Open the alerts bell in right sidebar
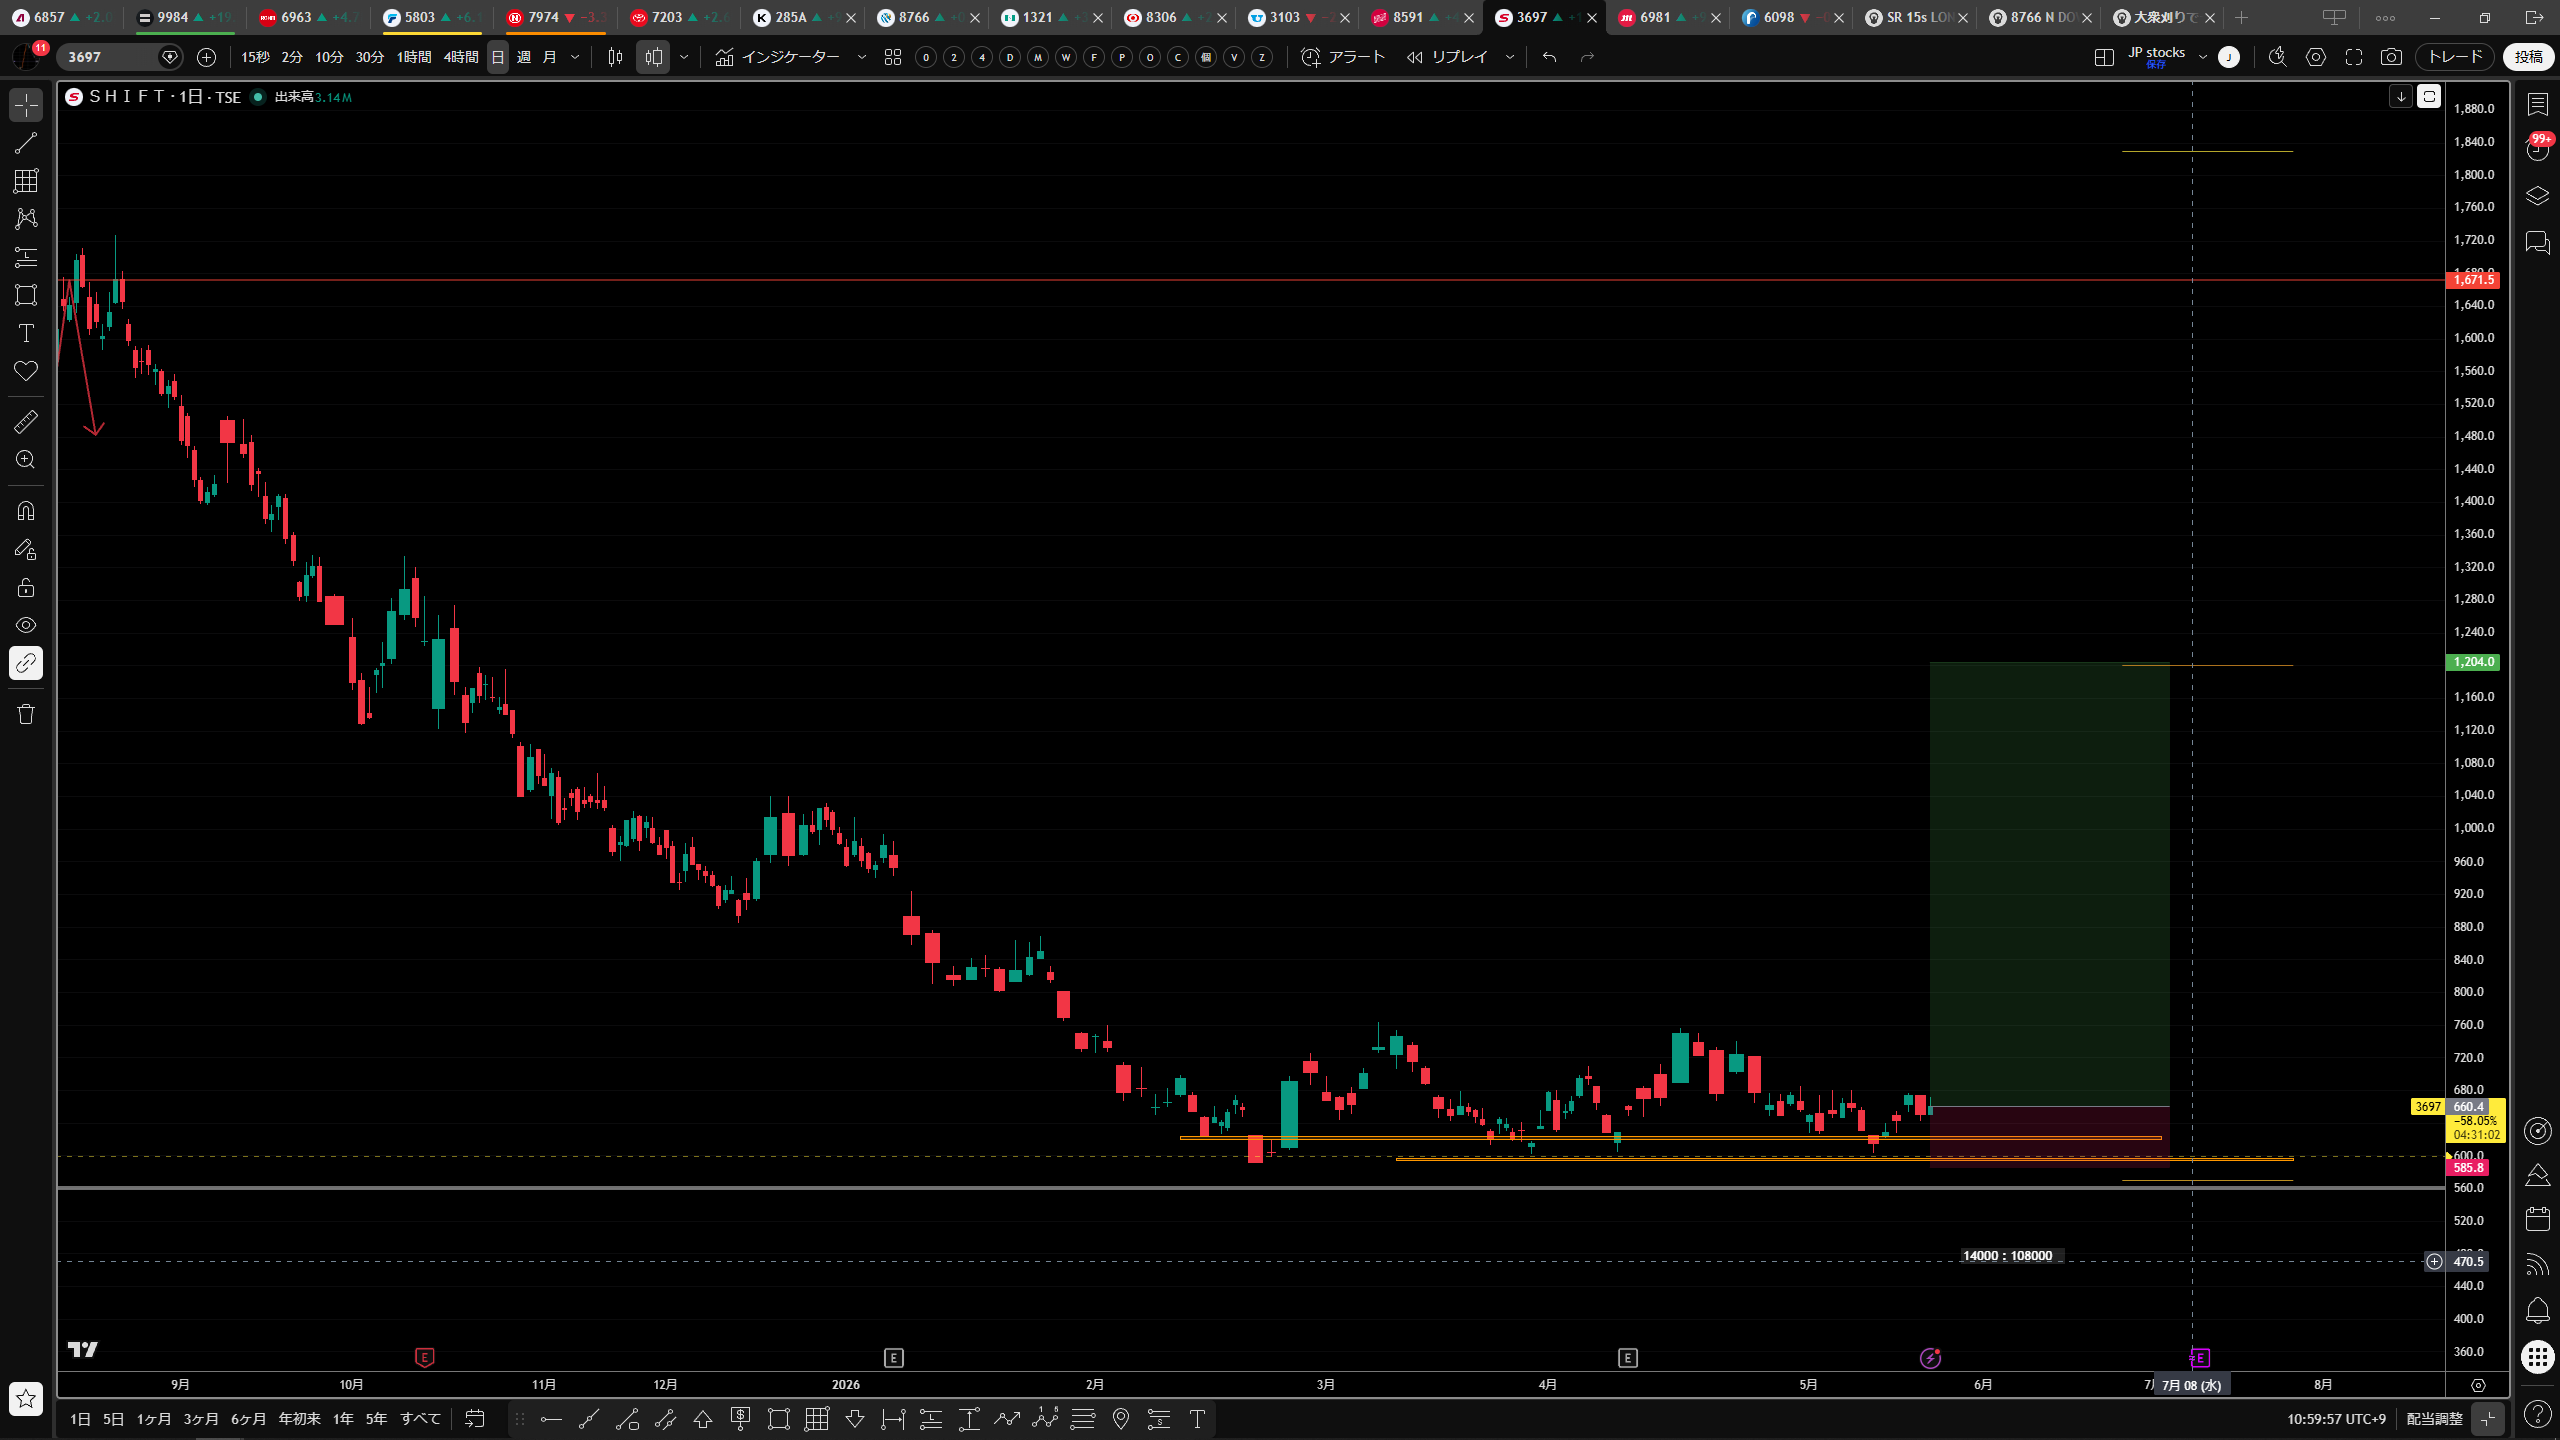 (2537, 1310)
